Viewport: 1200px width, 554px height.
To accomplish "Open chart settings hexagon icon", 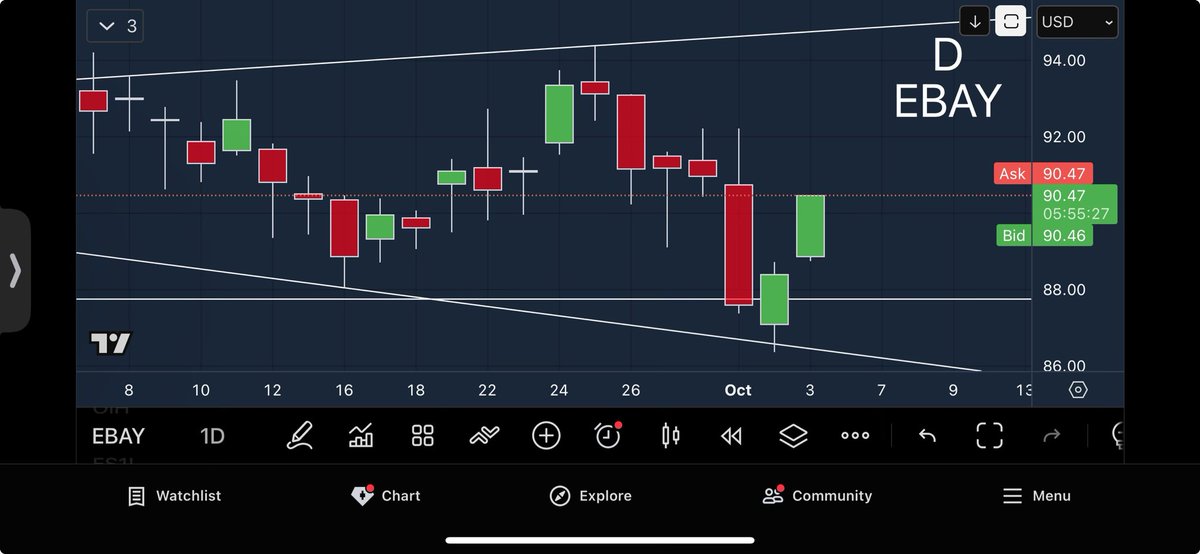I will tap(1078, 390).
